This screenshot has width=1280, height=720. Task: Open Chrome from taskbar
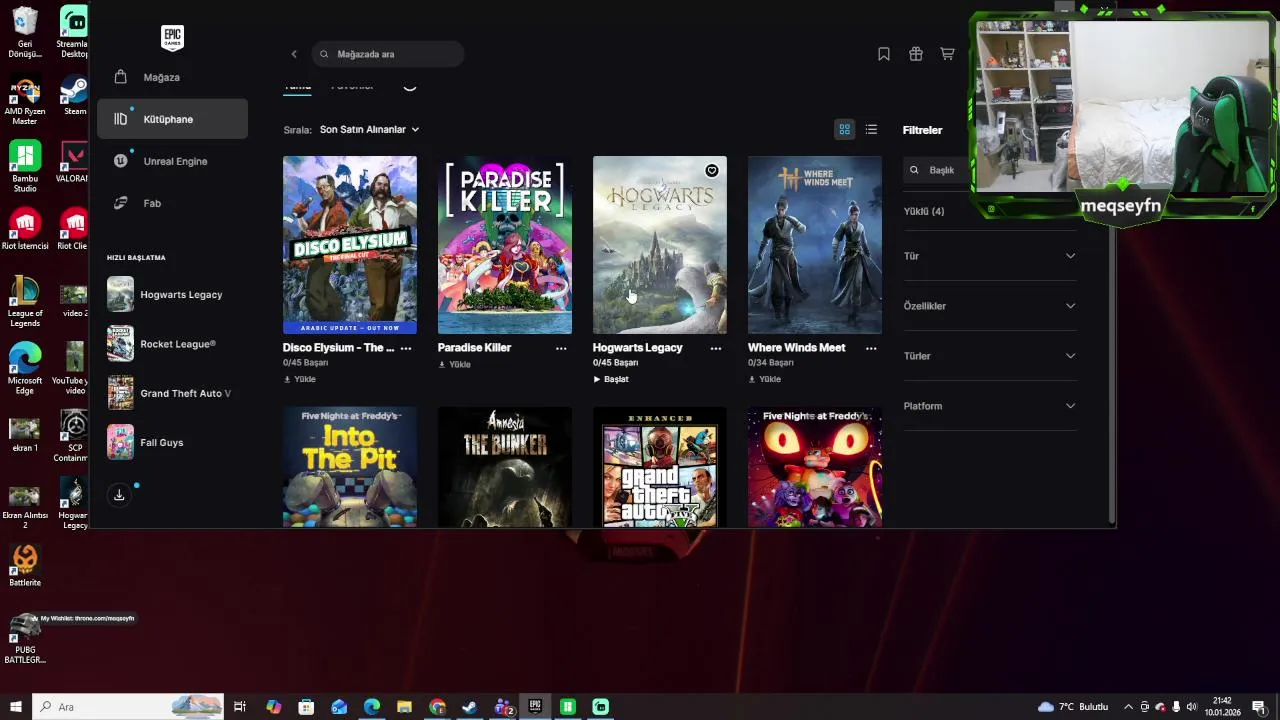tap(437, 707)
